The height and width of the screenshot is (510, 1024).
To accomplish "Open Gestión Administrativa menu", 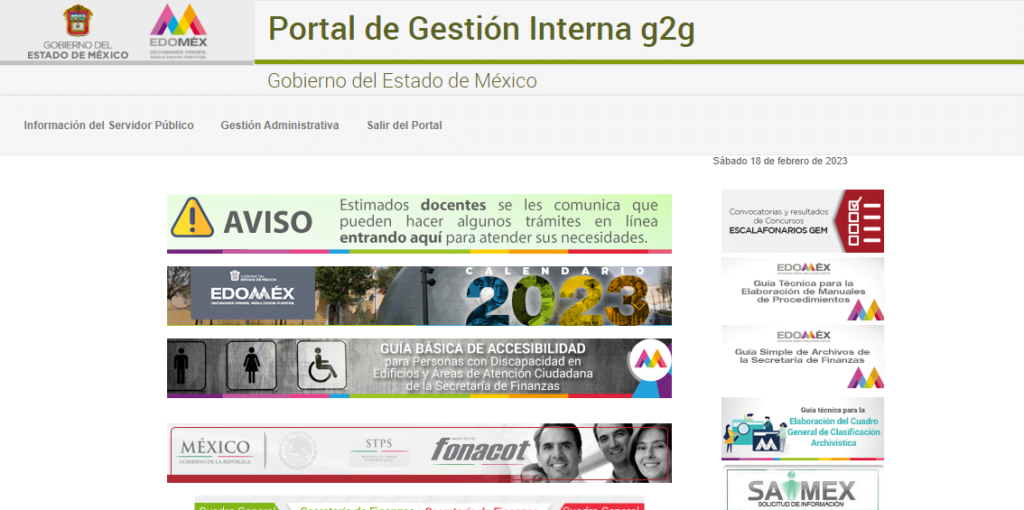I will pos(280,125).
